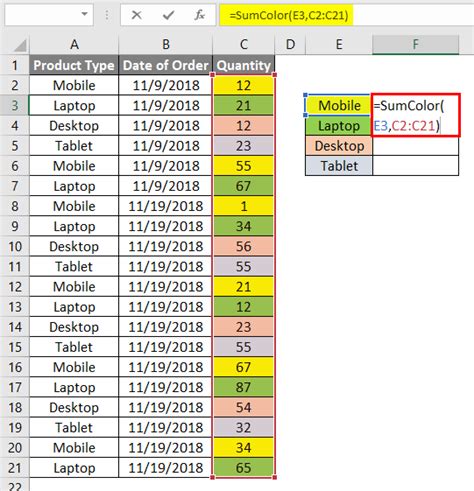The width and height of the screenshot is (474, 491).
Task: Select green Laptop legend cell in column E
Action: tap(339, 126)
